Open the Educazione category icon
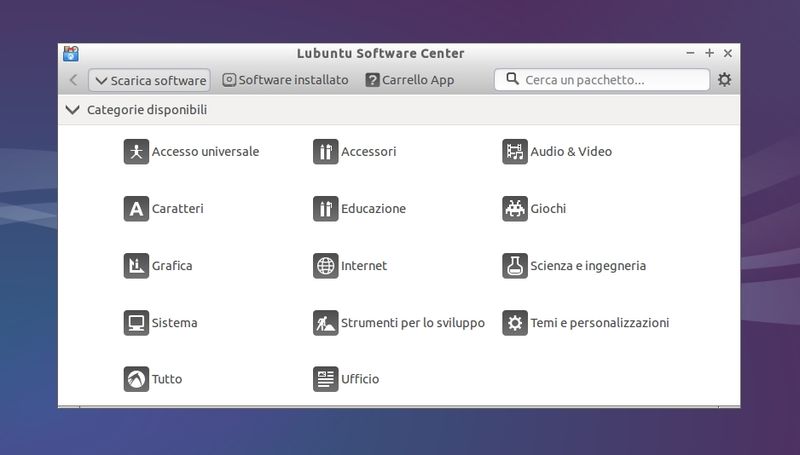This screenshot has width=800, height=455. 326,209
